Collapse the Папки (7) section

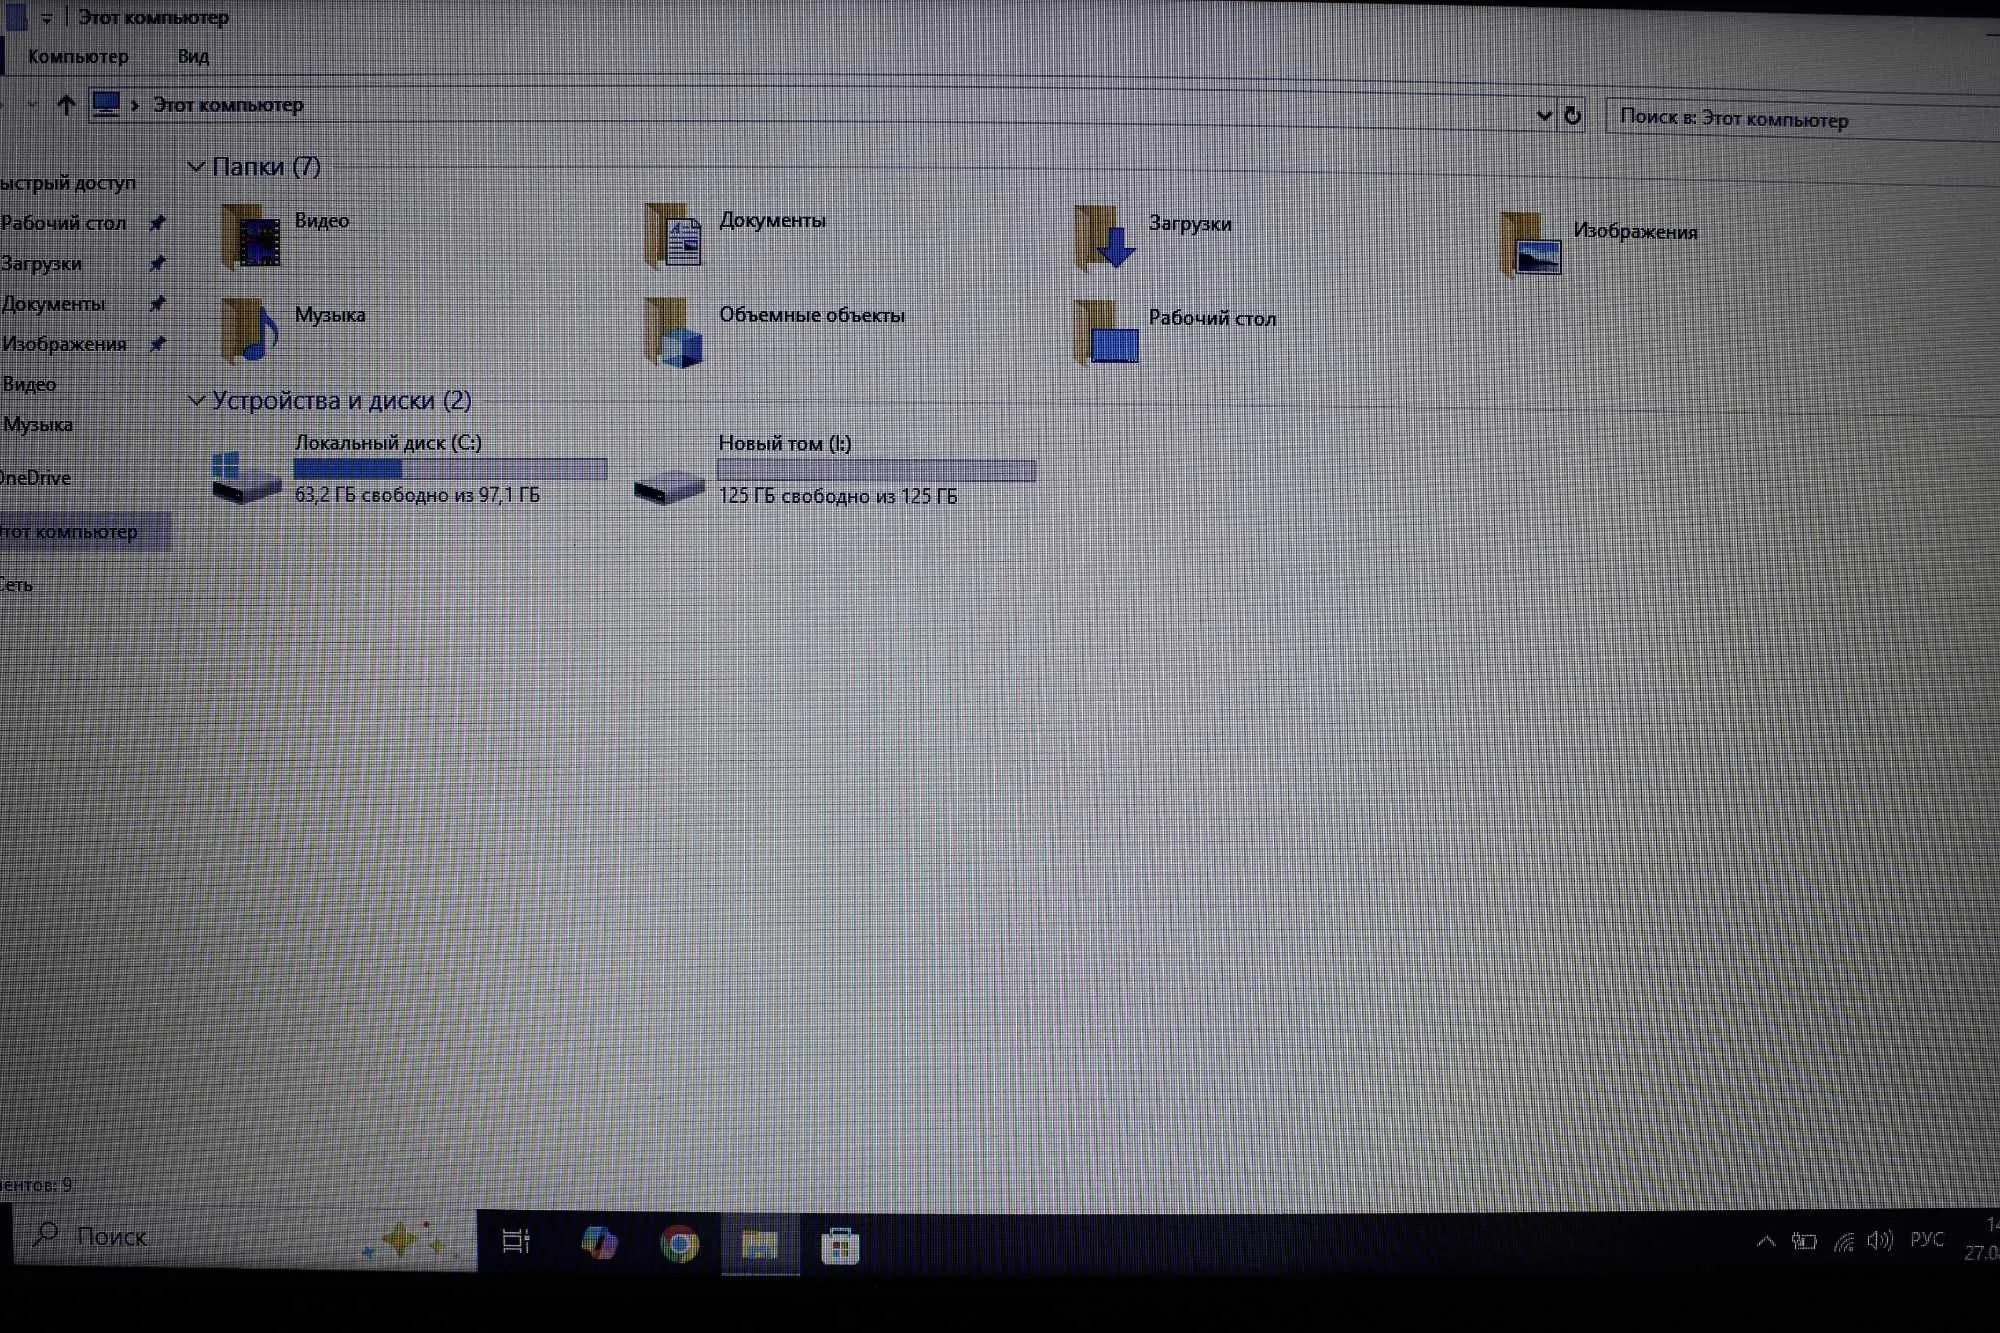tap(196, 166)
